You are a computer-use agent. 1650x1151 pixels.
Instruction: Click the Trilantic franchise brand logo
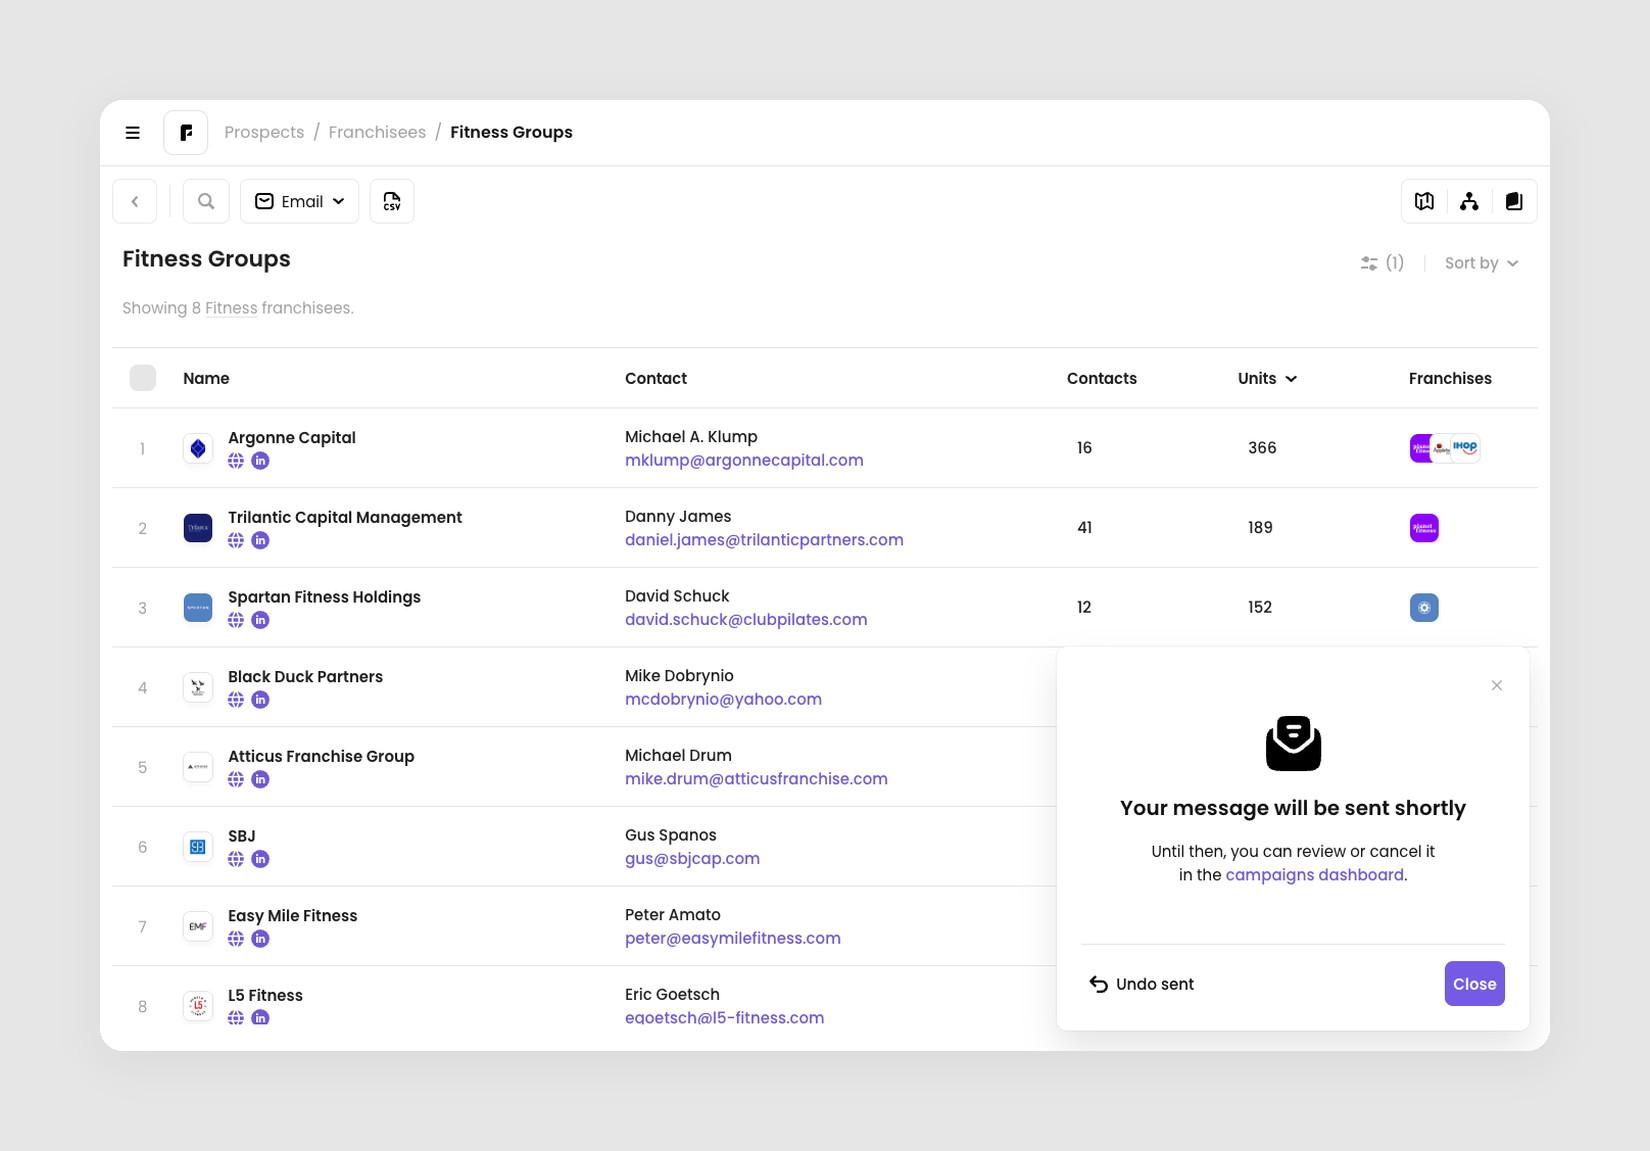(x=1424, y=528)
